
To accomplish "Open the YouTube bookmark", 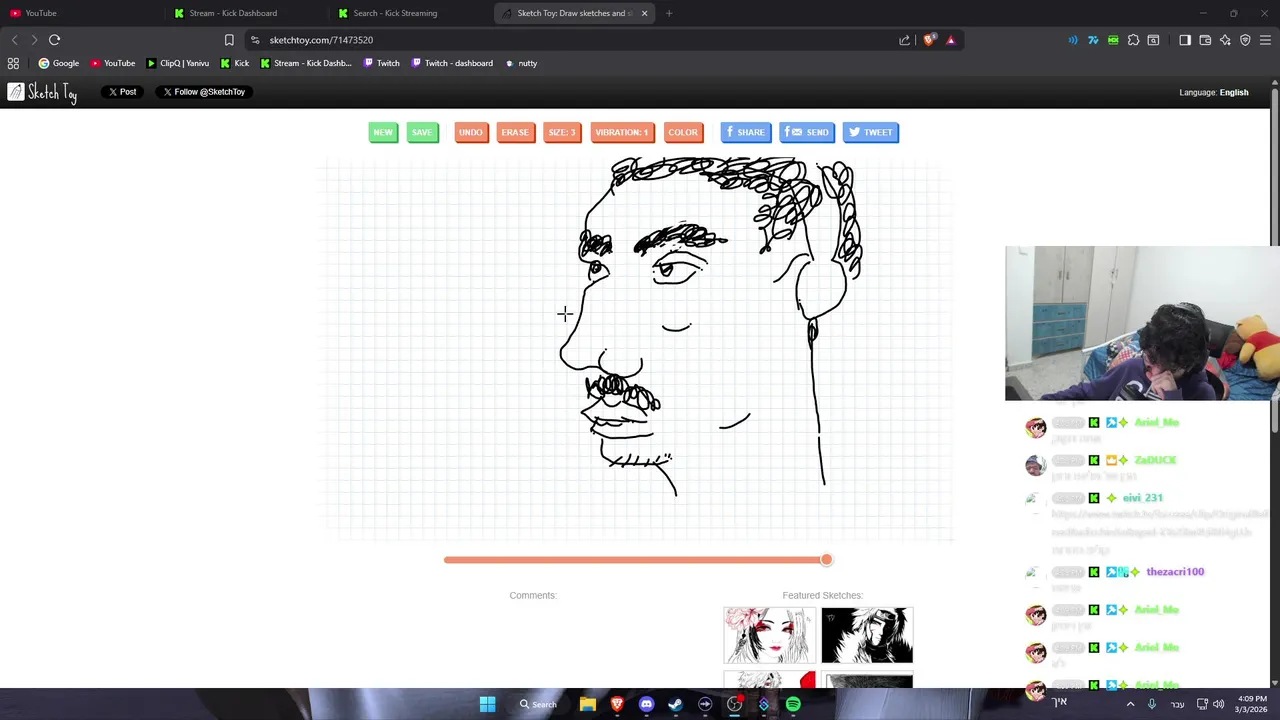I will [x=113, y=63].
